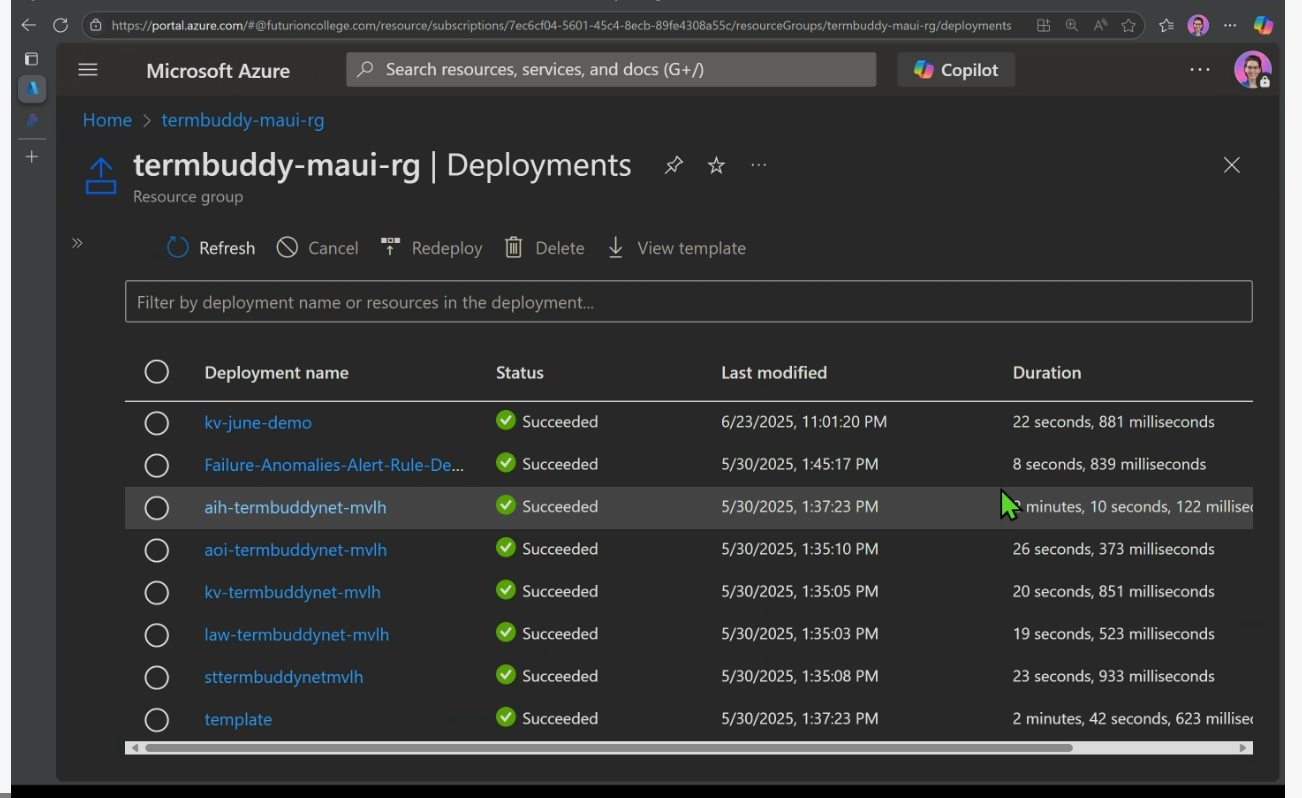Open the kv-june-demo deployment
This screenshot has width=1302, height=798.
[x=258, y=423]
